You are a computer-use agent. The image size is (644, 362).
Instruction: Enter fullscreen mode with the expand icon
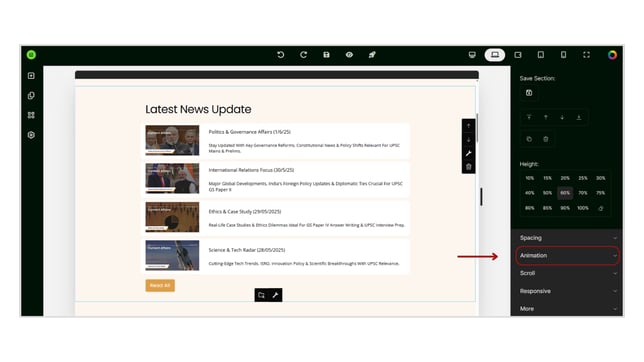click(586, 55)
